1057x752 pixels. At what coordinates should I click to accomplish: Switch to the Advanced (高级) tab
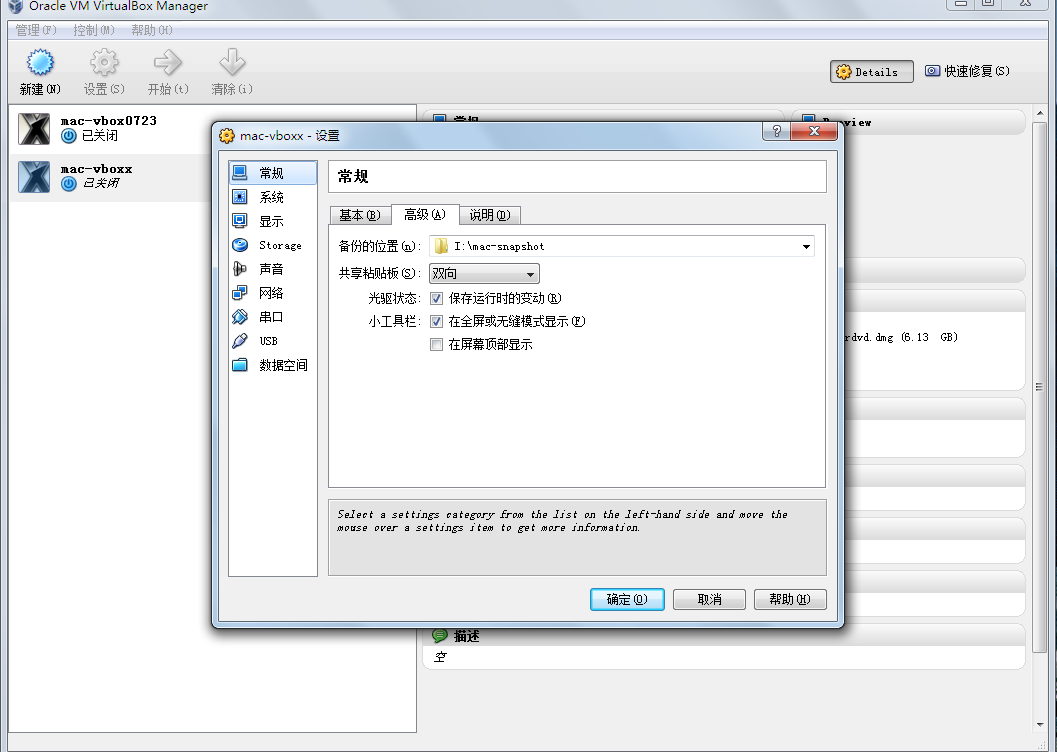425,214
